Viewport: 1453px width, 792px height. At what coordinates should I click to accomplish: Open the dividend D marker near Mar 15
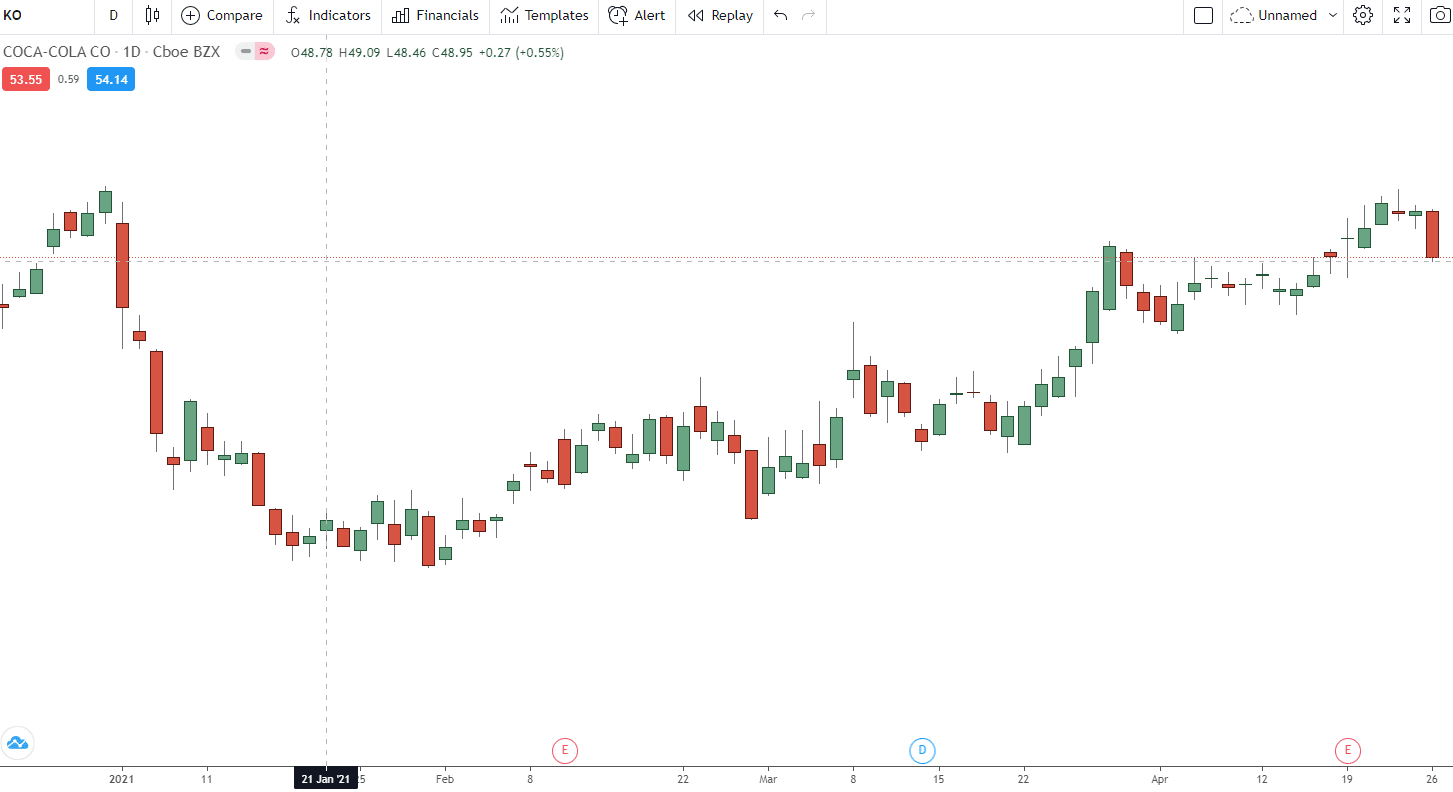click(922, 750)
